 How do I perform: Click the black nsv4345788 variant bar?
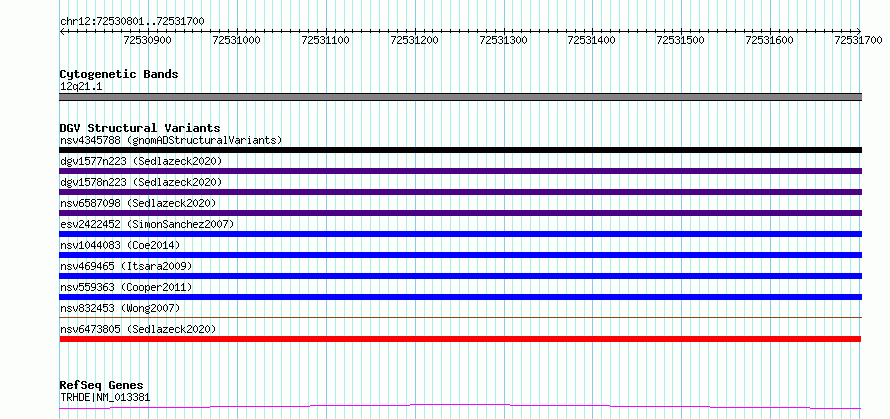(x=460, y=150)
